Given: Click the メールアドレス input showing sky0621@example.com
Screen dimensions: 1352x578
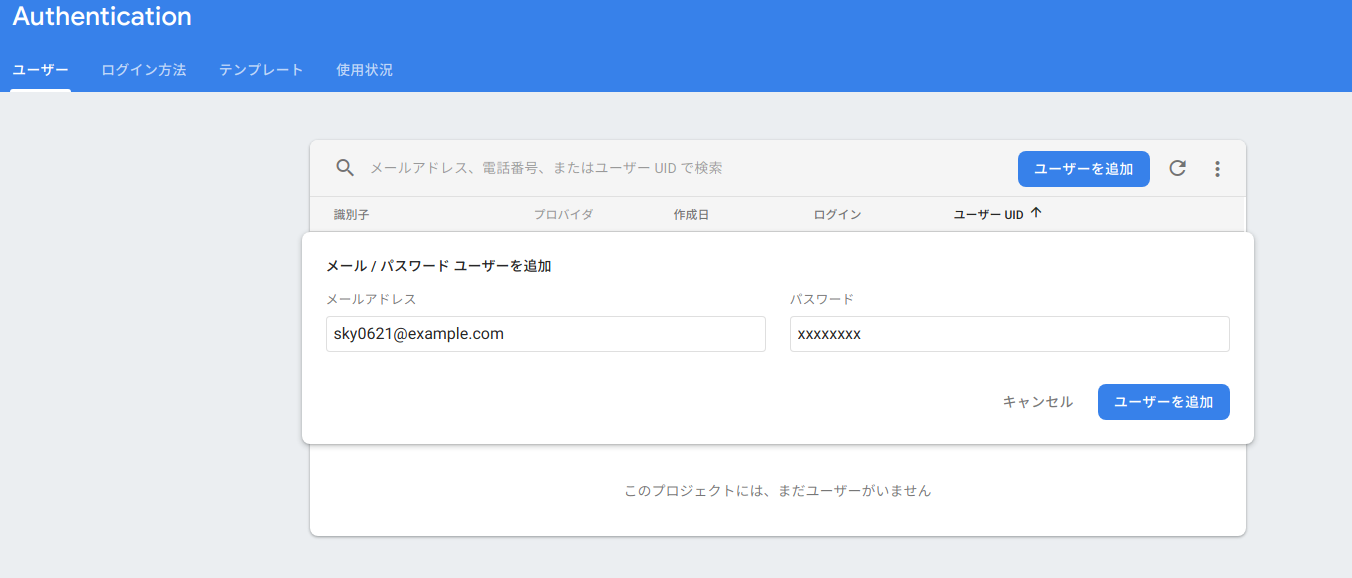Looking at the screenshot, I should 545,333.
